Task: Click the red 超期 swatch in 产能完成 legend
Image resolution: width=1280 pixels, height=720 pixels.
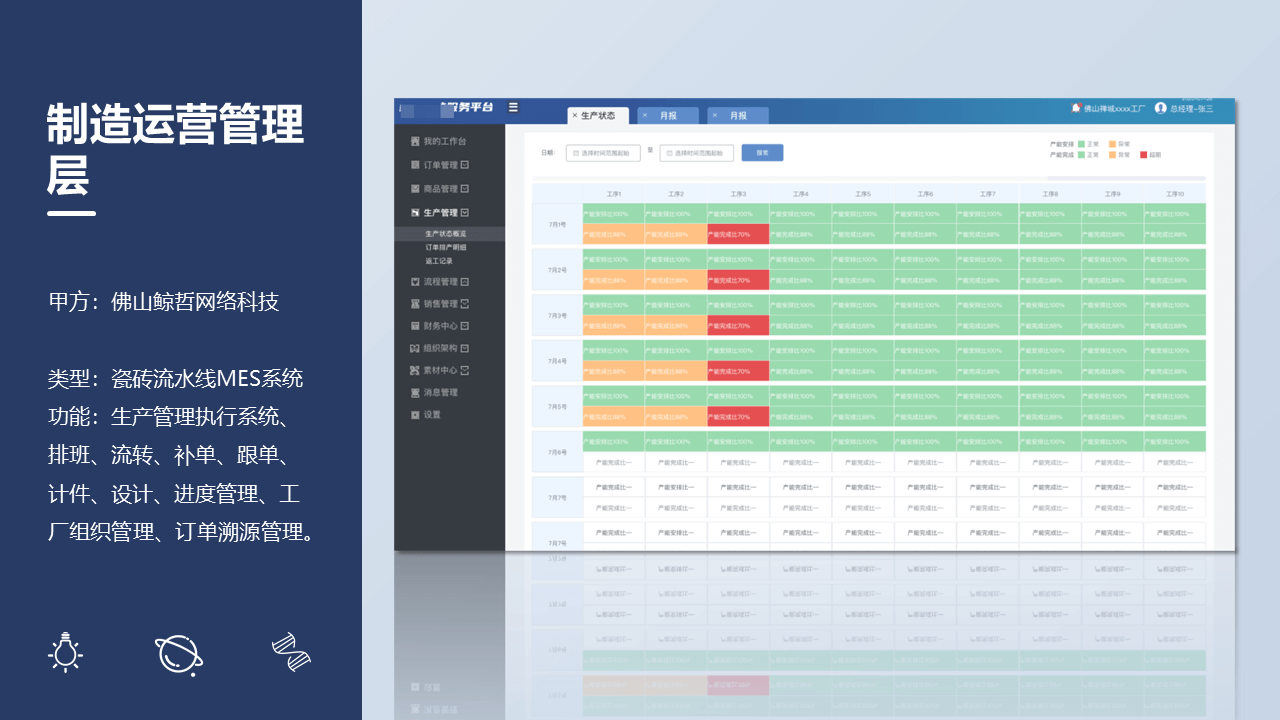Action: (1144, 155)
